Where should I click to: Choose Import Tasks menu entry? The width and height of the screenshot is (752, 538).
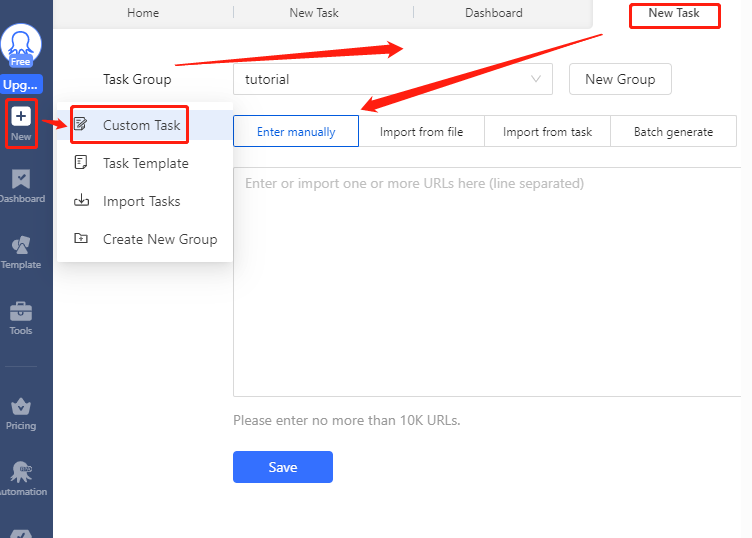tap(141, 201)
